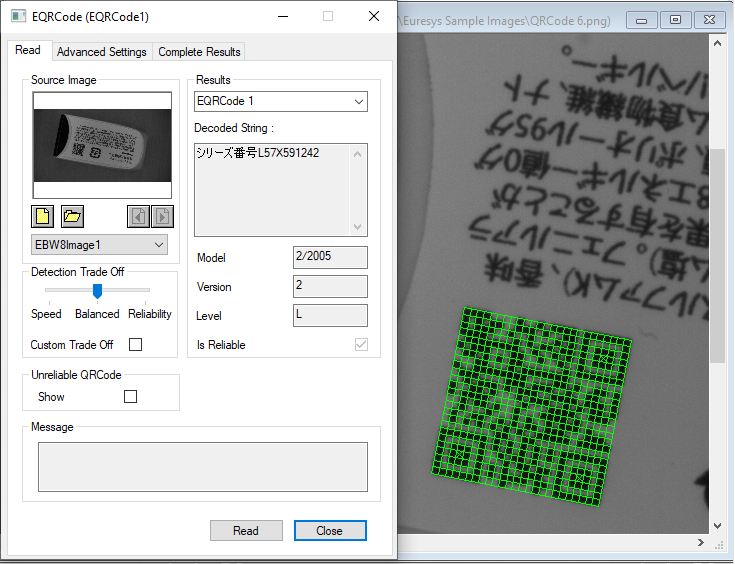Switch to the Advanced Settings tab
The height and width of the screenshot is (564, 735).
[x=101, y=52]
